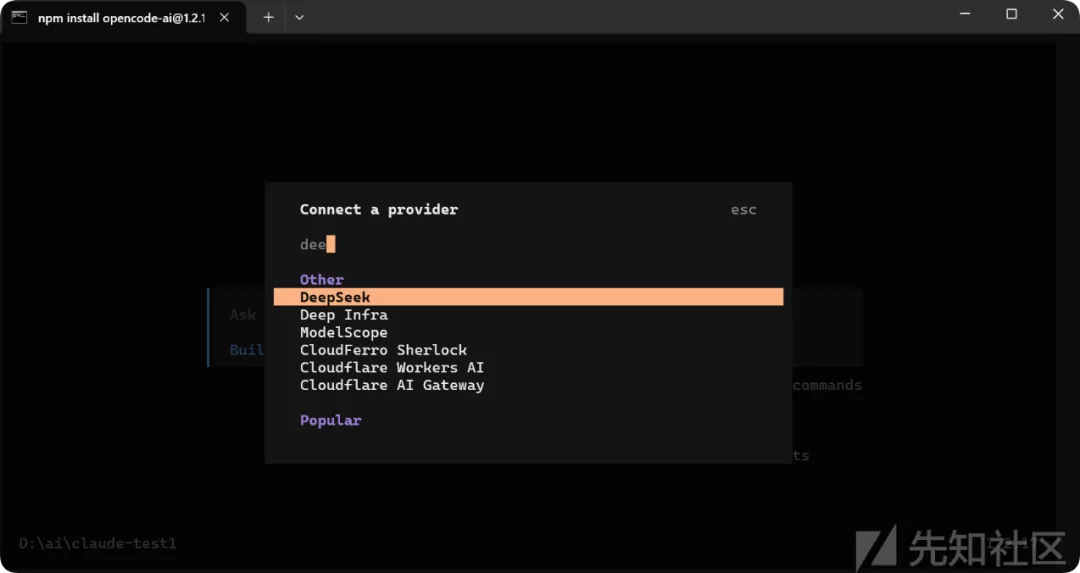
Task: Click the D:\ai\claude-test1 path text
Action: tap(98, 543)
